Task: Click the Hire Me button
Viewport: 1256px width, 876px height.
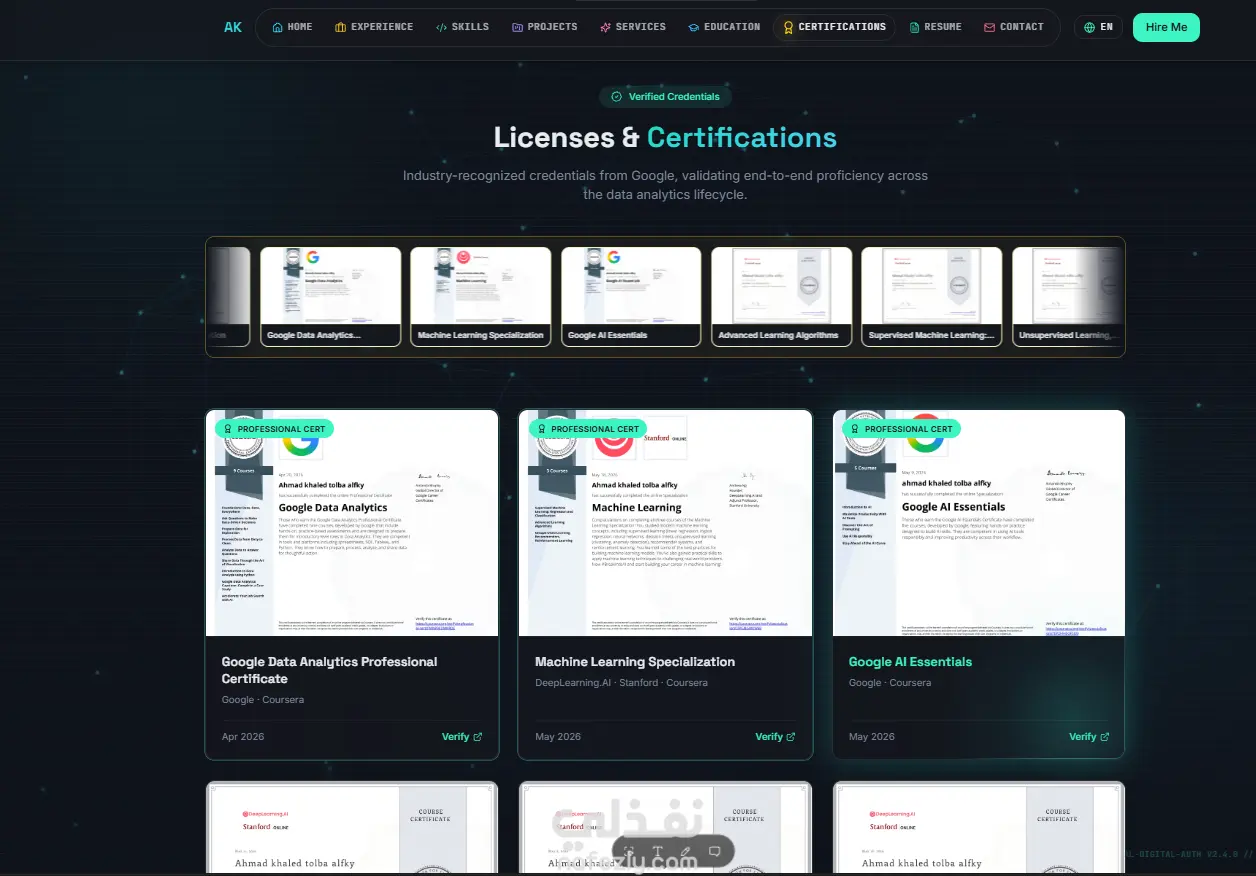Action: (1166, 27)
